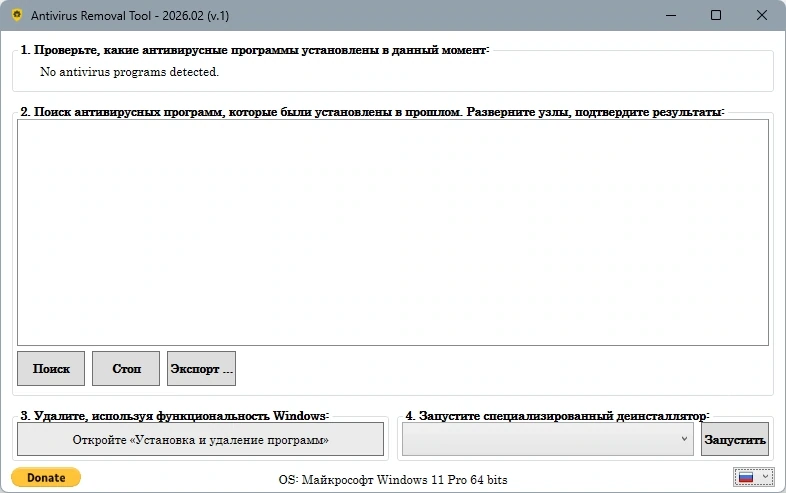Maximize the Antivirus Removal Tool window
786x493 pixels.
(716, 16)
